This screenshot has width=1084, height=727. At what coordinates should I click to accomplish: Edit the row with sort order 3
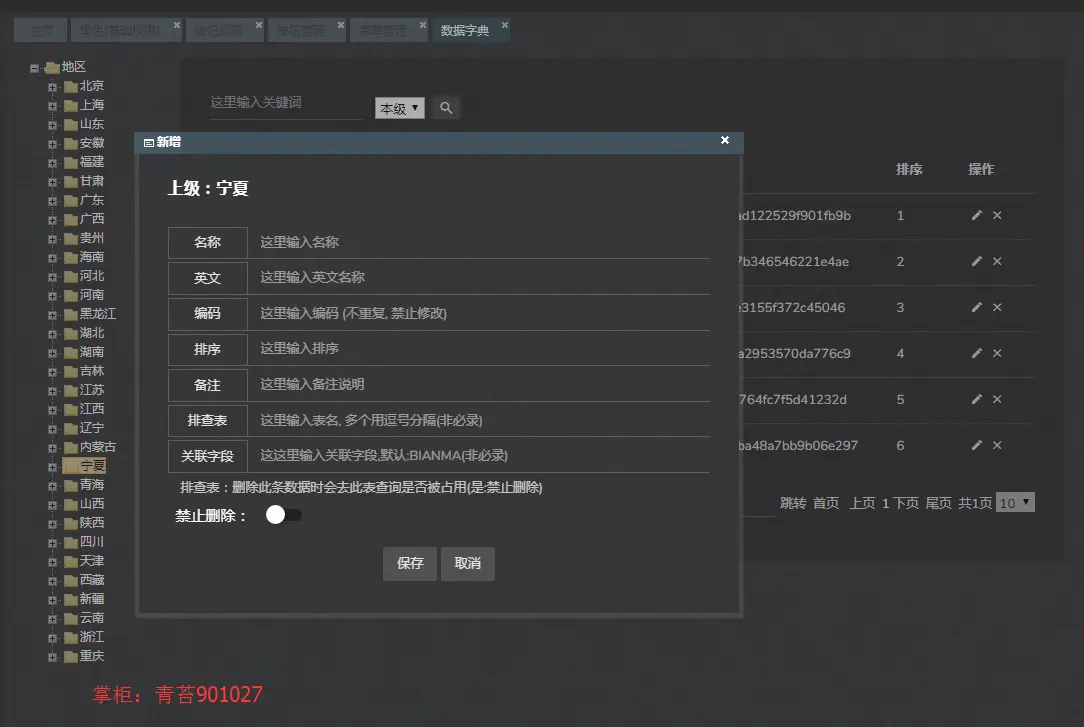pyautogui.click(x=976, y=308)
